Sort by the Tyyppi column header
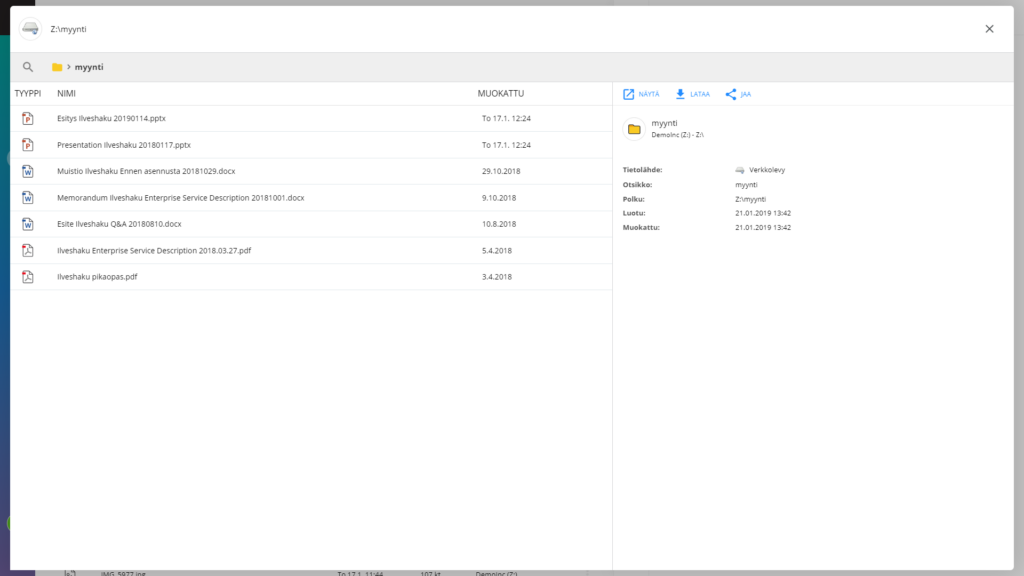This screenshot has height=576, width=1024. (26, 94)
